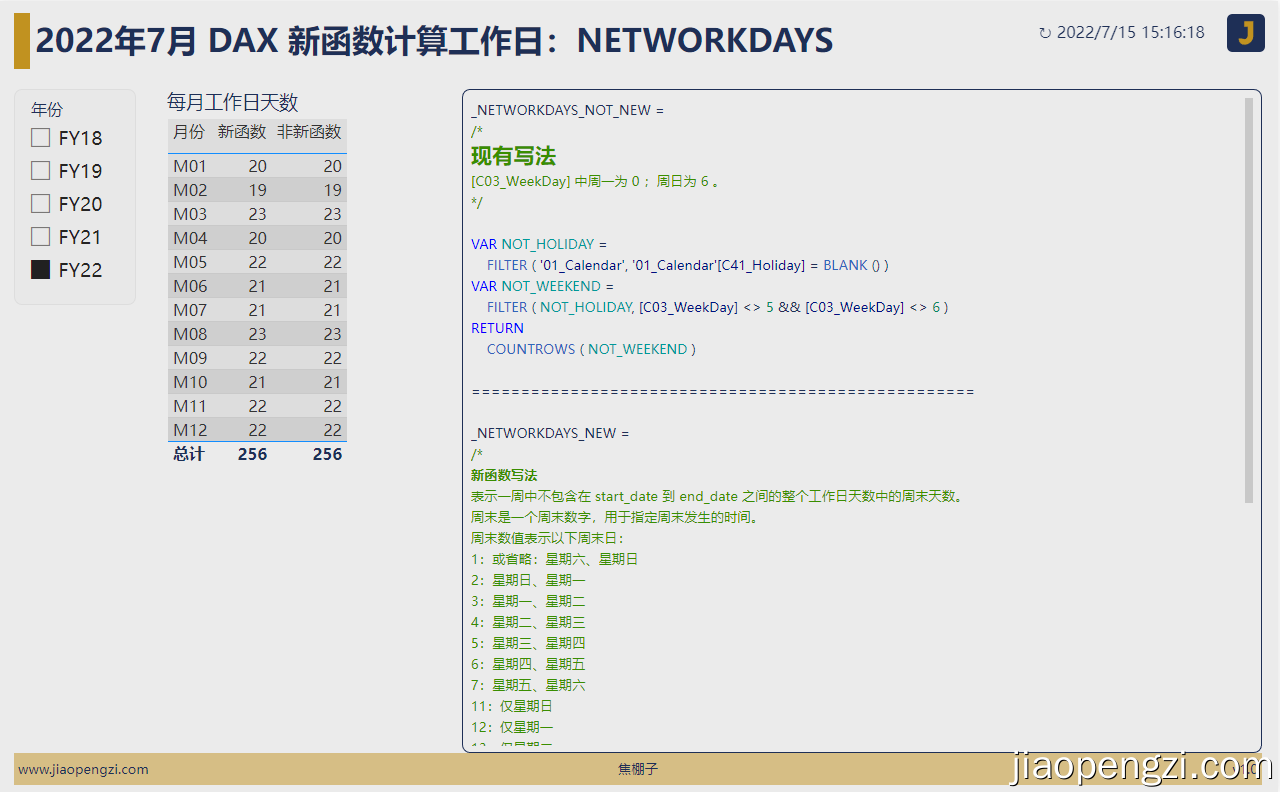1280x792 pixels.
Task: Click the line 11：仅星期日
Action: 512,706
